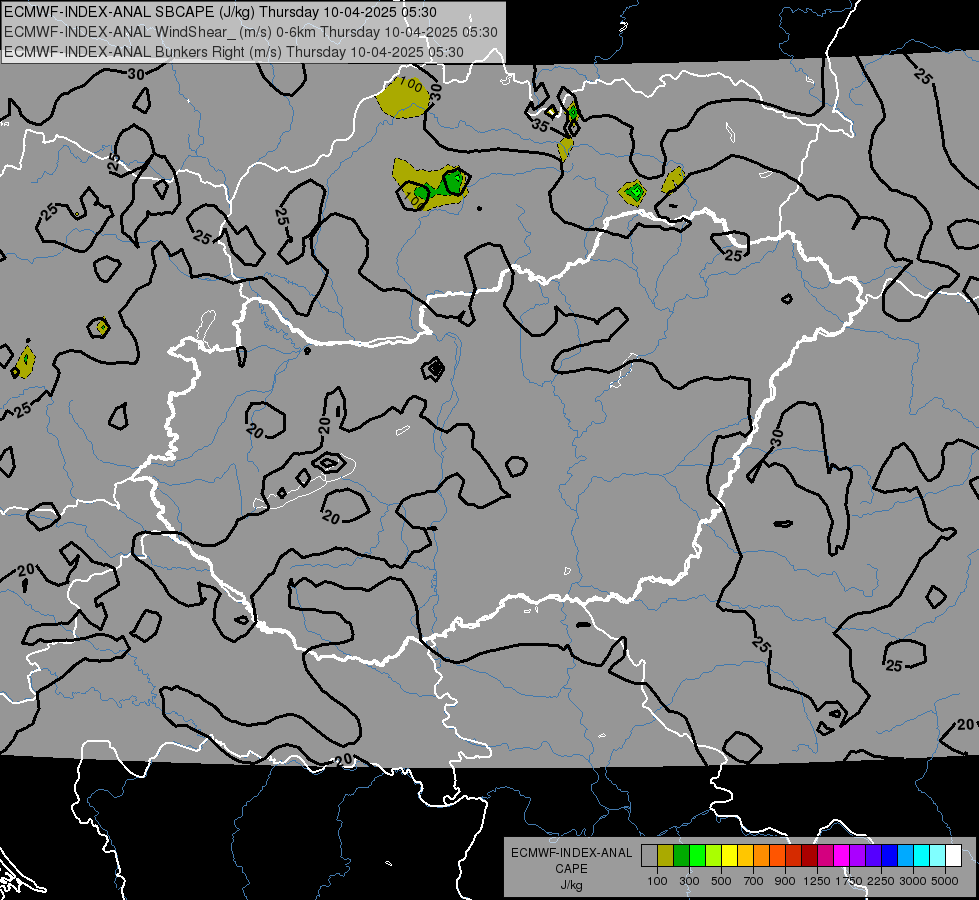Click the cyan 3000 J/kg swatch
The width and height of the screenshot is (979, 900).
click(x=922, y=856)
